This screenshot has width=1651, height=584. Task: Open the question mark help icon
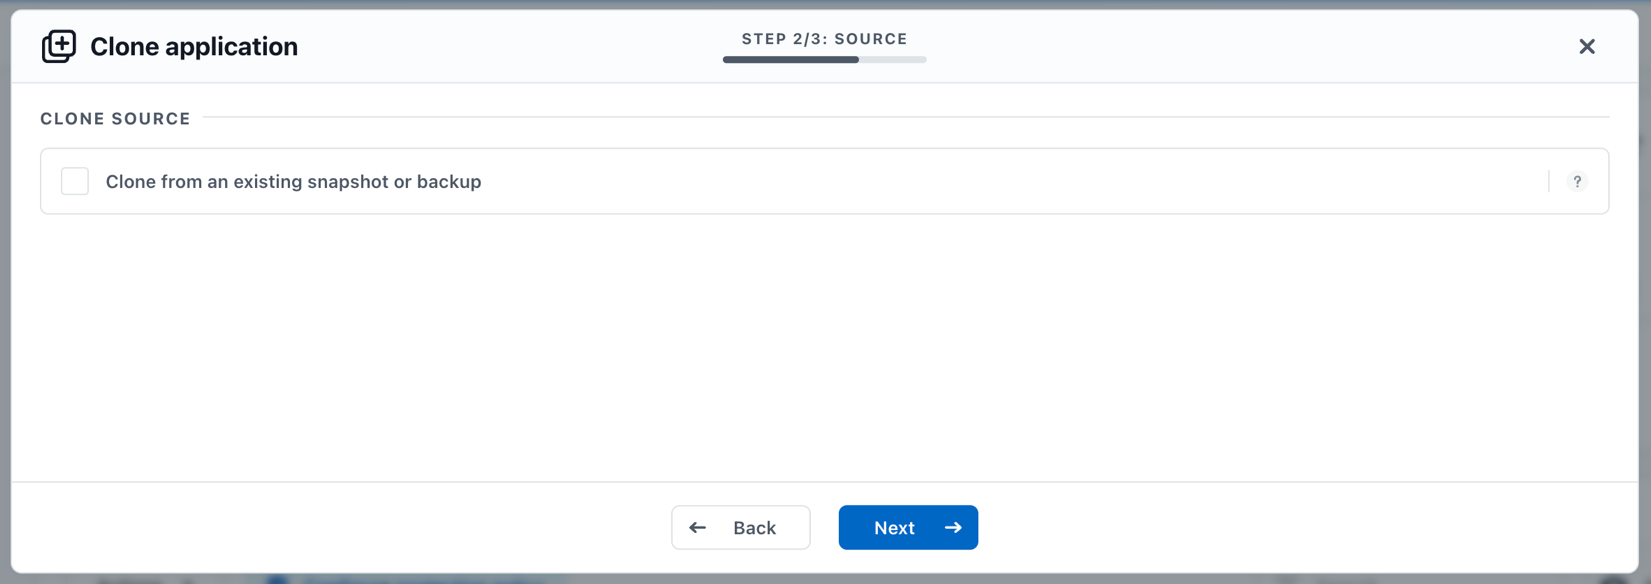[x=1577, y=181]
